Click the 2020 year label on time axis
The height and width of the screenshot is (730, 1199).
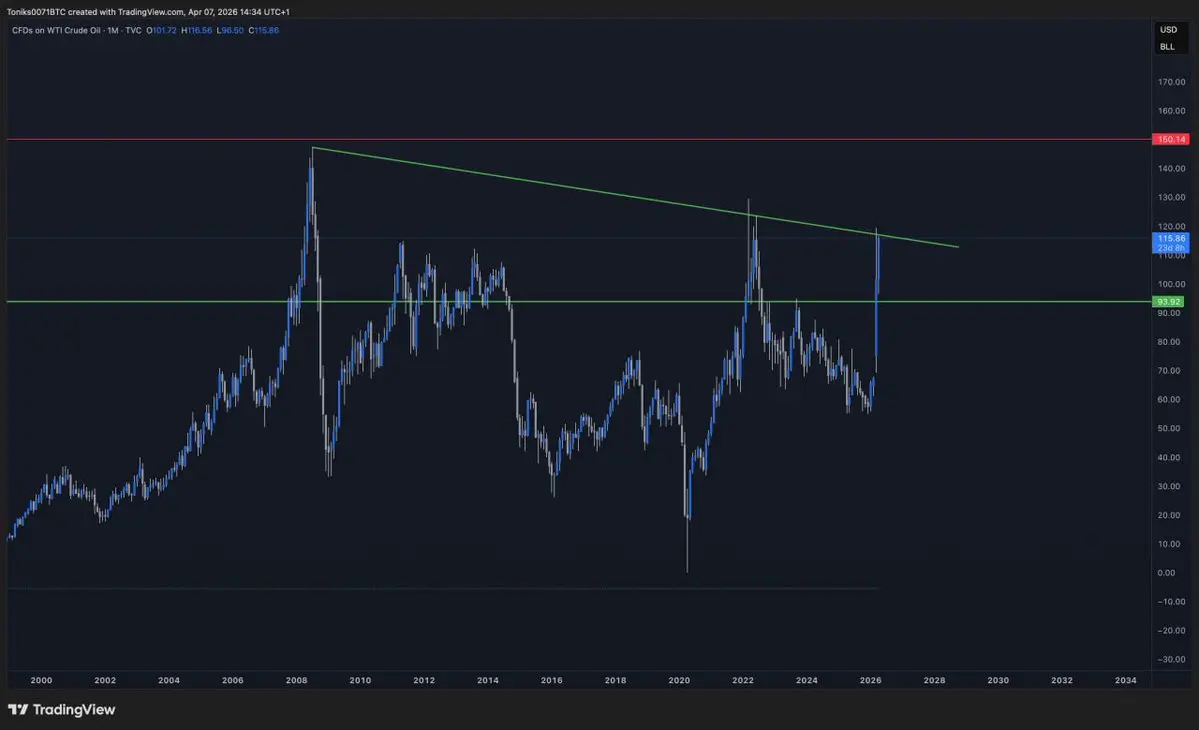pyautogui.click(x=679, y=680)
